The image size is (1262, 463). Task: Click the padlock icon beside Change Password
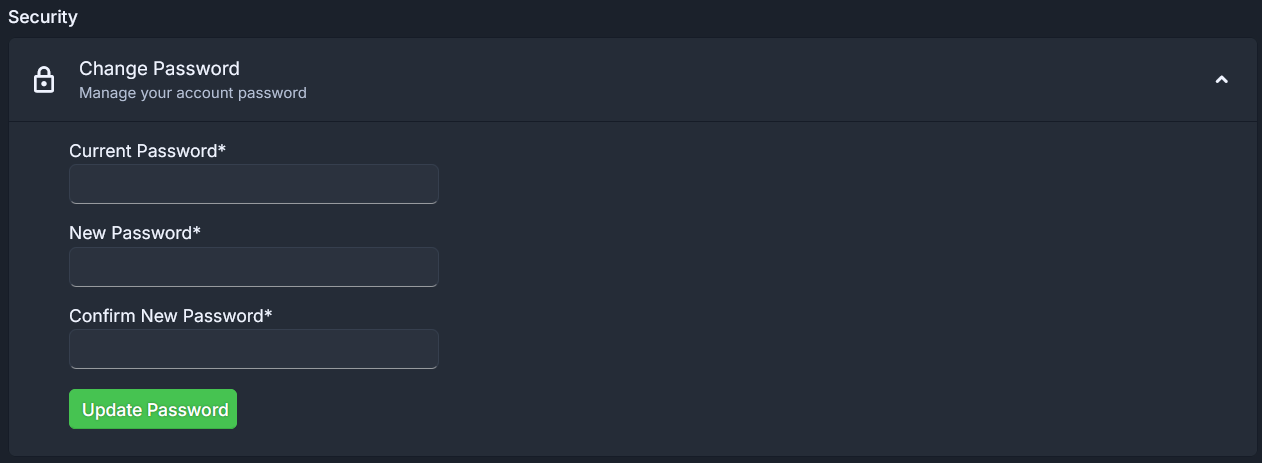[x=44, y=80]
